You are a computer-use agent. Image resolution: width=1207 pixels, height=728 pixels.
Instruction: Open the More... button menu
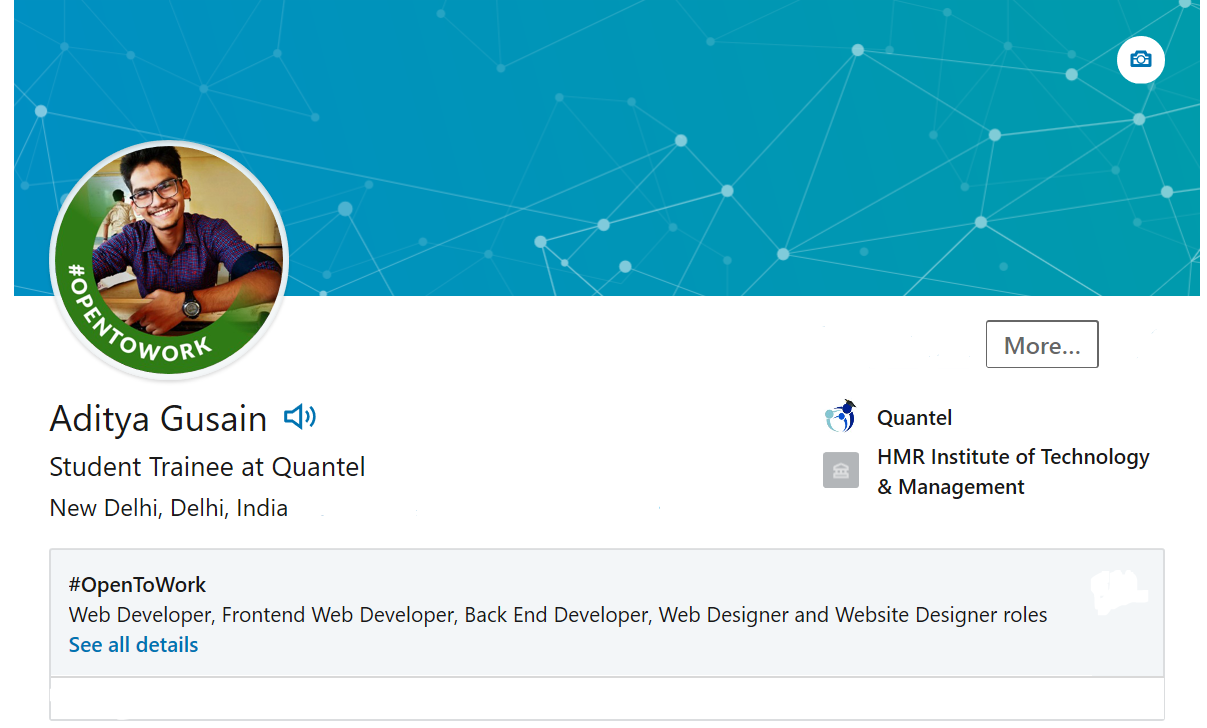[x=1041, y=345]
